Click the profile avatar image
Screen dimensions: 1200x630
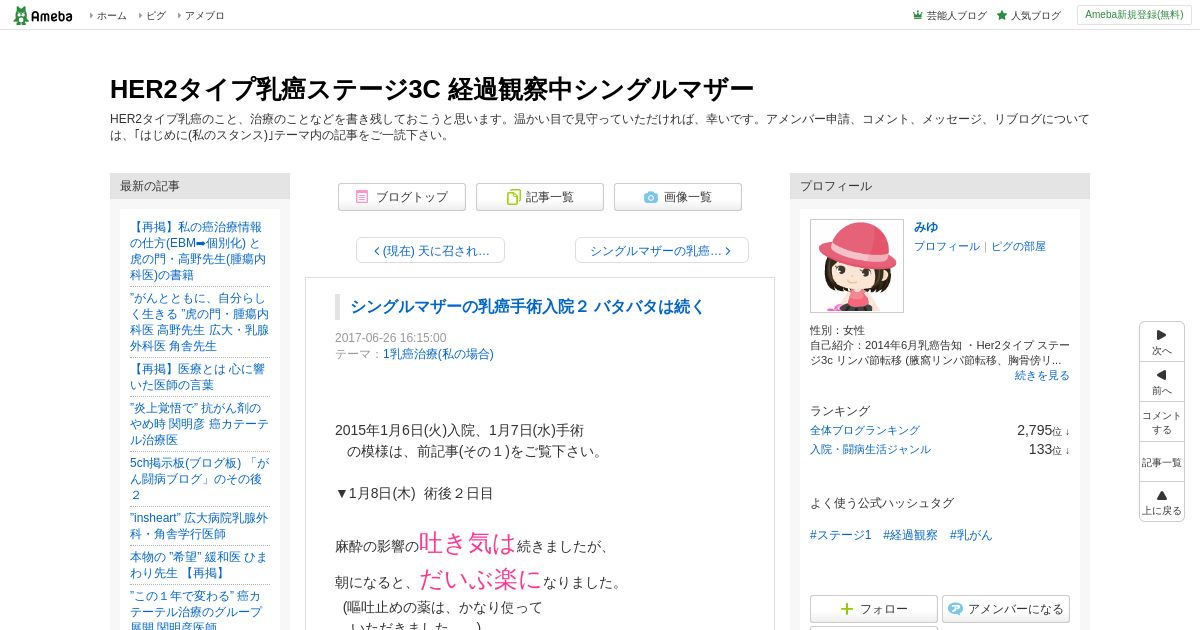coord(857,266)
